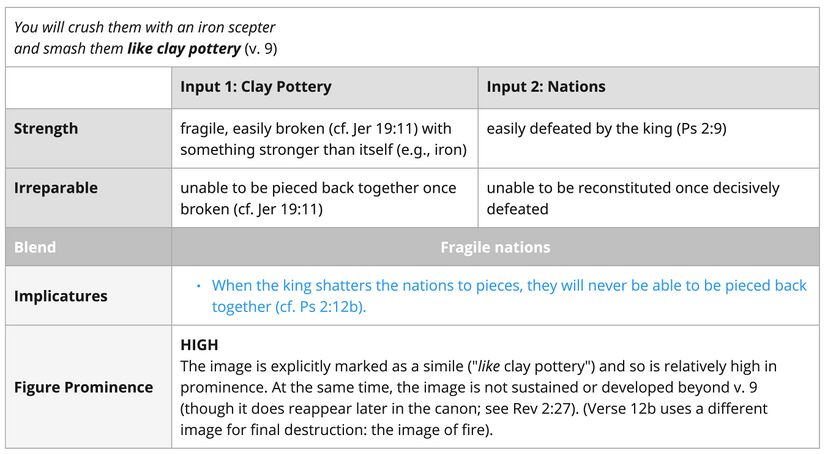
Task: Click the "fragile, easily broken" clay pottery cell
Action: [x=316, y=138]
